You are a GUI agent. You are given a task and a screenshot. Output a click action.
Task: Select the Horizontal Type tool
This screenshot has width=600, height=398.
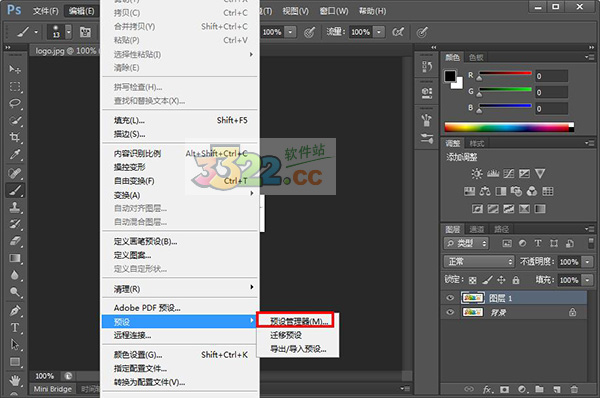[15, 328]
